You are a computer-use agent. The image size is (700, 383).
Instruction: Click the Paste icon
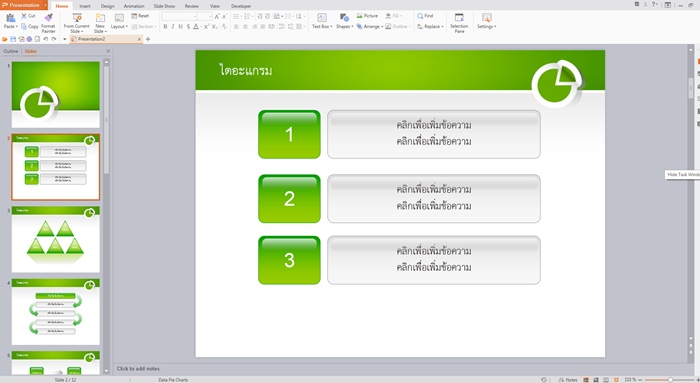[x=10, y=18]
